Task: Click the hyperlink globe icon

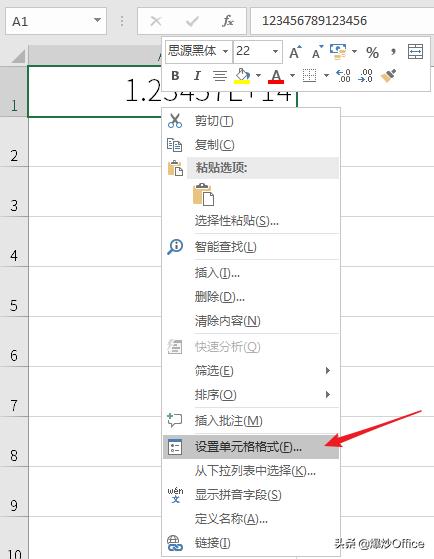Action: coord(175,543)
